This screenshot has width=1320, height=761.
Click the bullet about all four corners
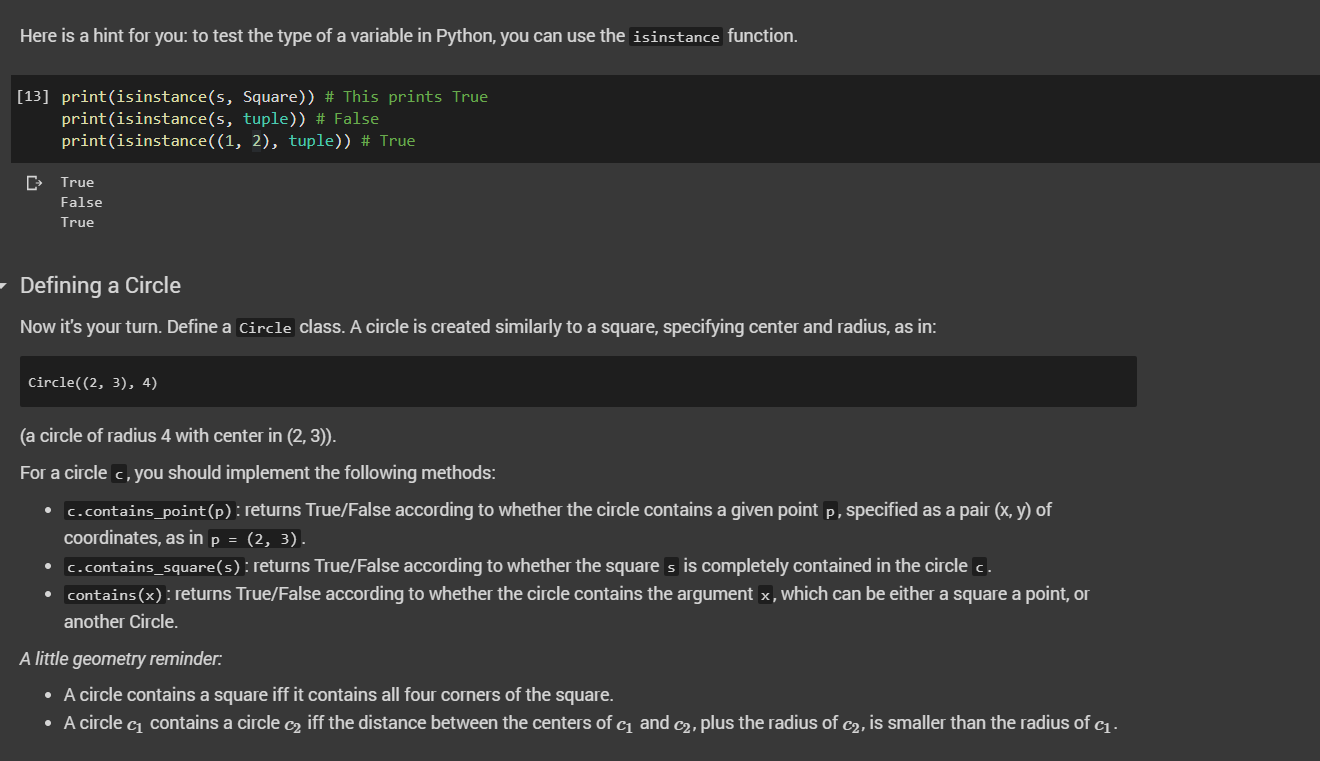(339, 694)
